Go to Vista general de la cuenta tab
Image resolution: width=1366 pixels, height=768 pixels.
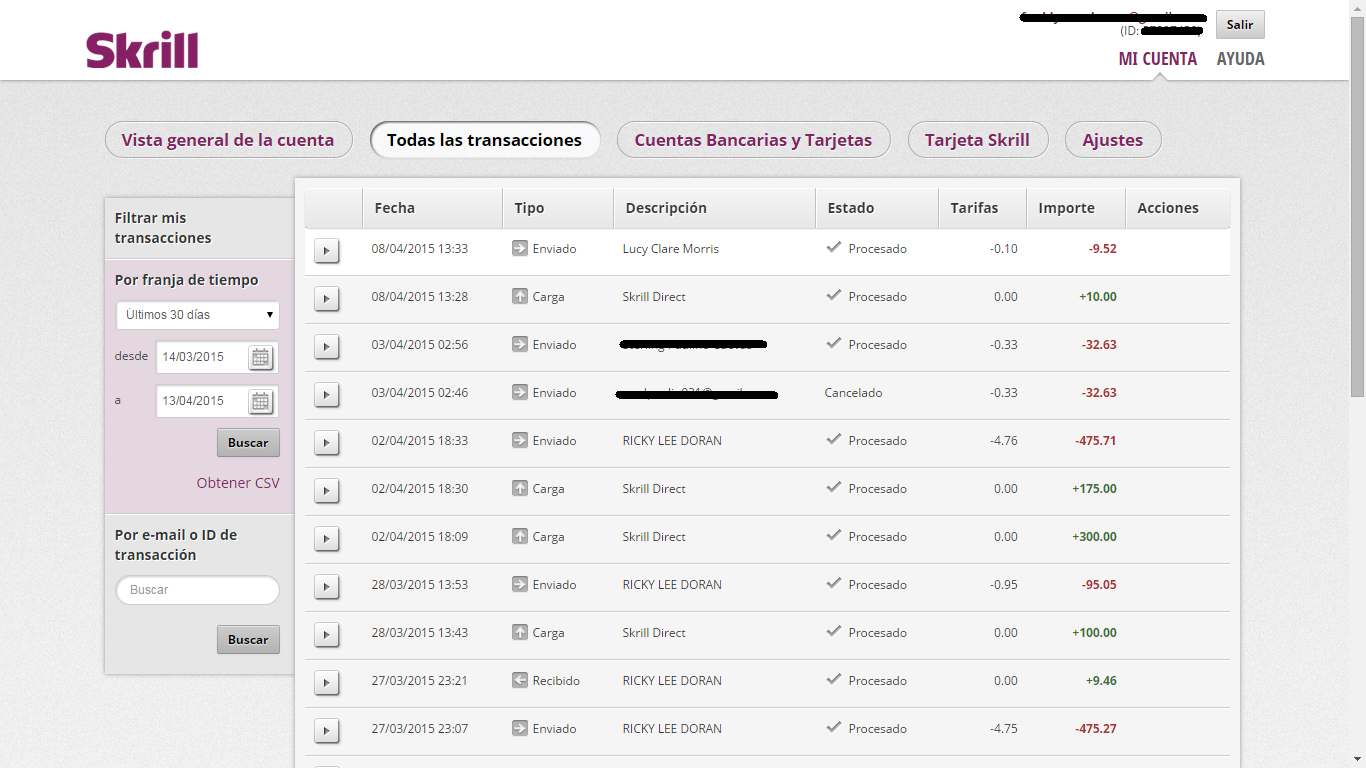(228, 140)
